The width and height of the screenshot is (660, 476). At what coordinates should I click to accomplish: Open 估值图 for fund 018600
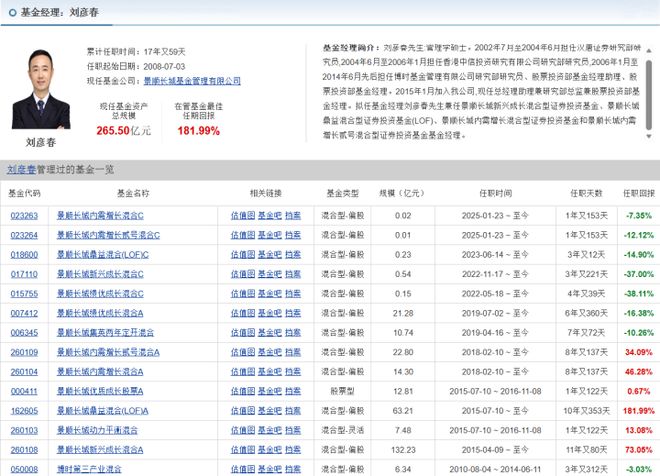(243, 255)
